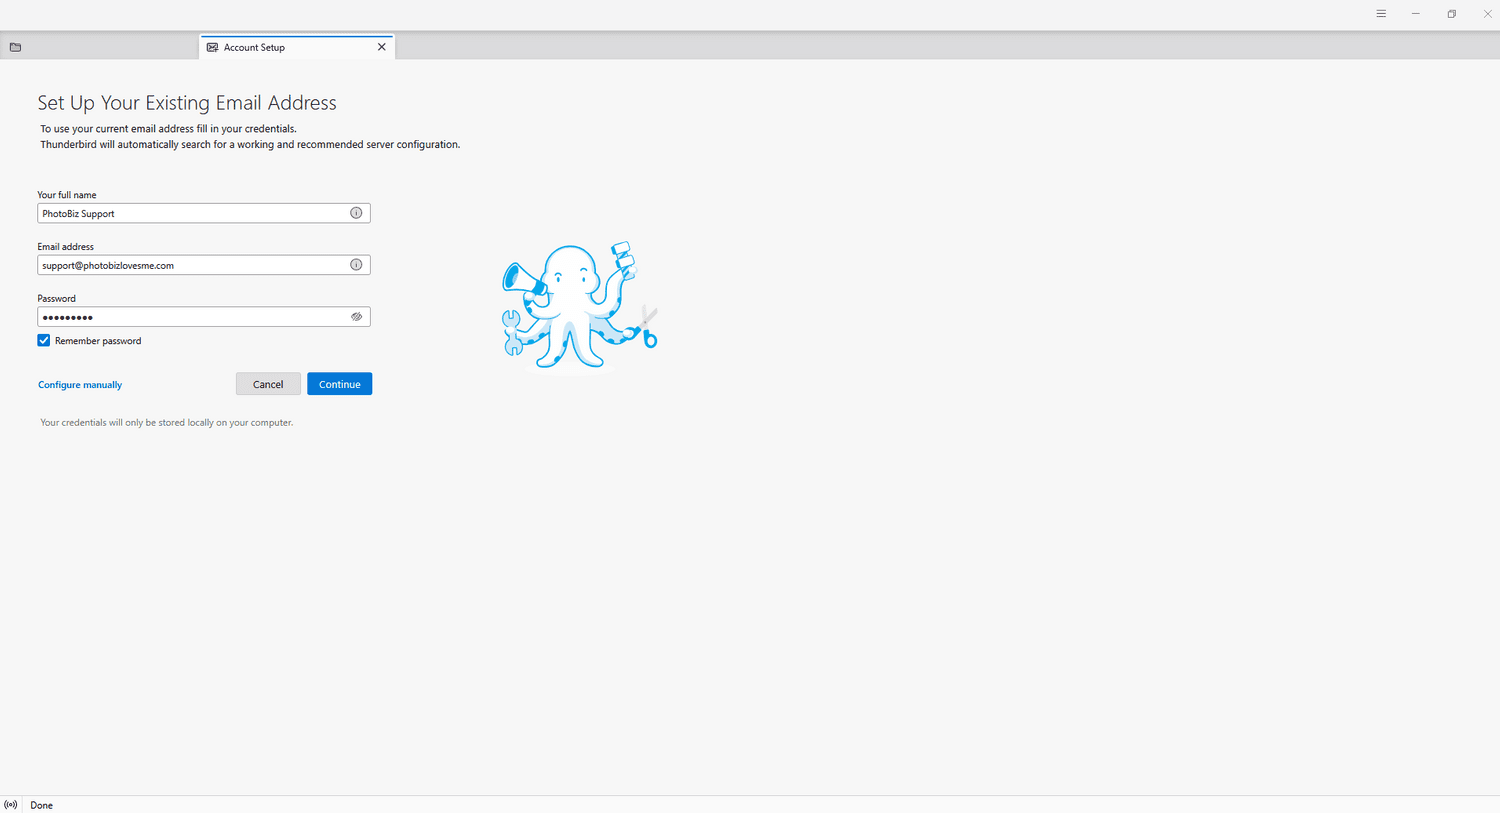This screenshot has height=813, width=1500.
Task: Click the info icon beside the email address field
Action: (356, 264)
